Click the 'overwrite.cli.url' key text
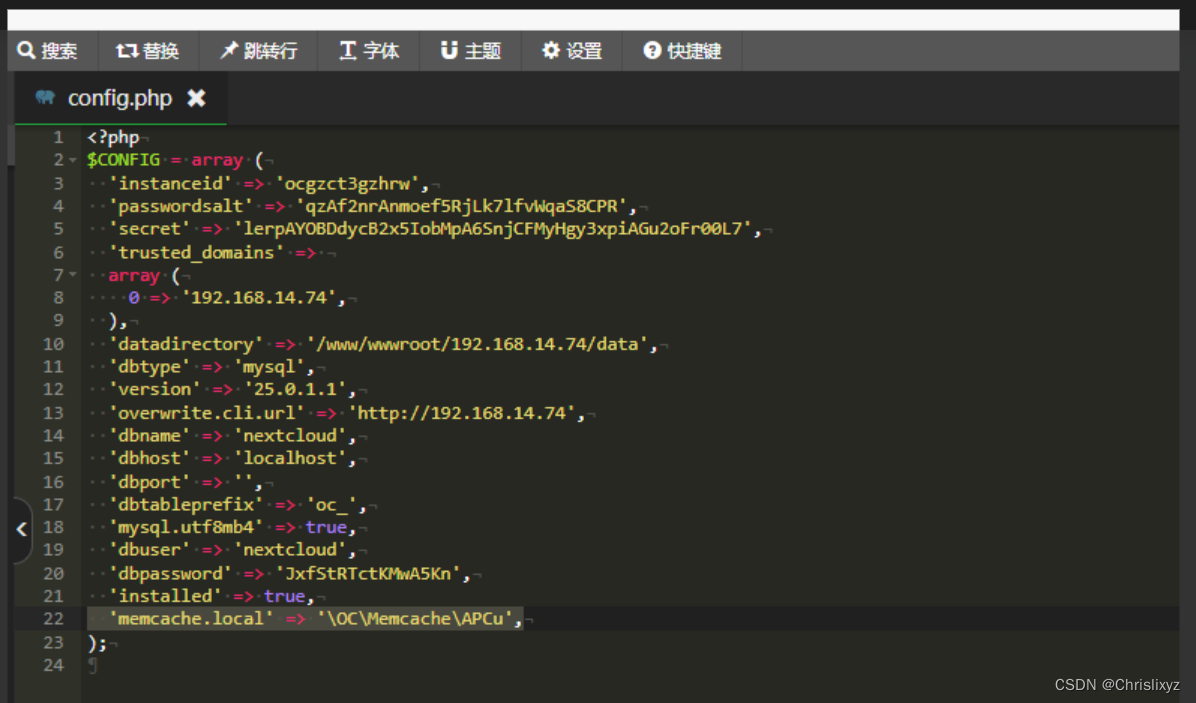The height and width of the screenshot is (703, 1196). click(206, 412)
